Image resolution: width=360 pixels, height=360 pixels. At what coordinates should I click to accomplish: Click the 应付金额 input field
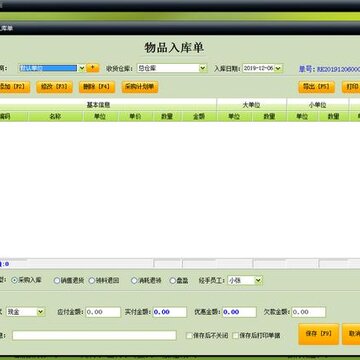(103, 312)
